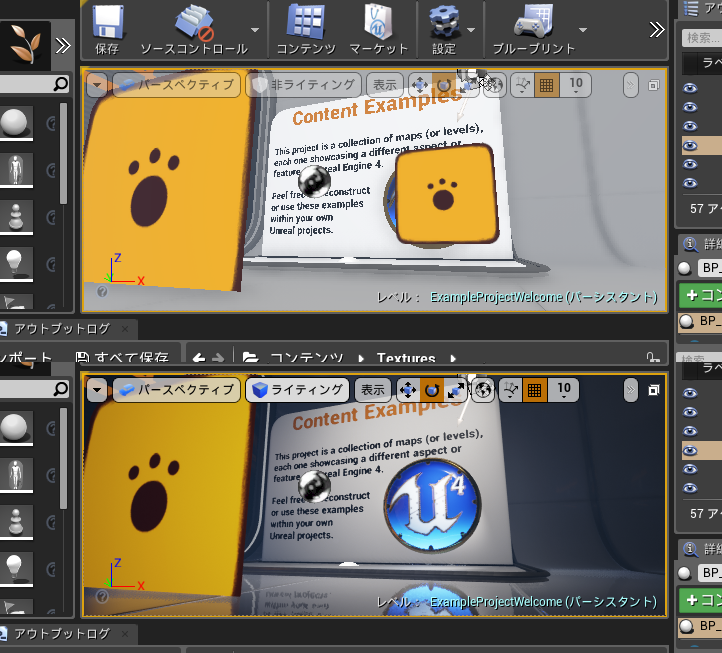The width and height of the screenshot is (722, 653).
Task: Open dropdown arrow next to ソースコントロール
Action: [255, 30]
